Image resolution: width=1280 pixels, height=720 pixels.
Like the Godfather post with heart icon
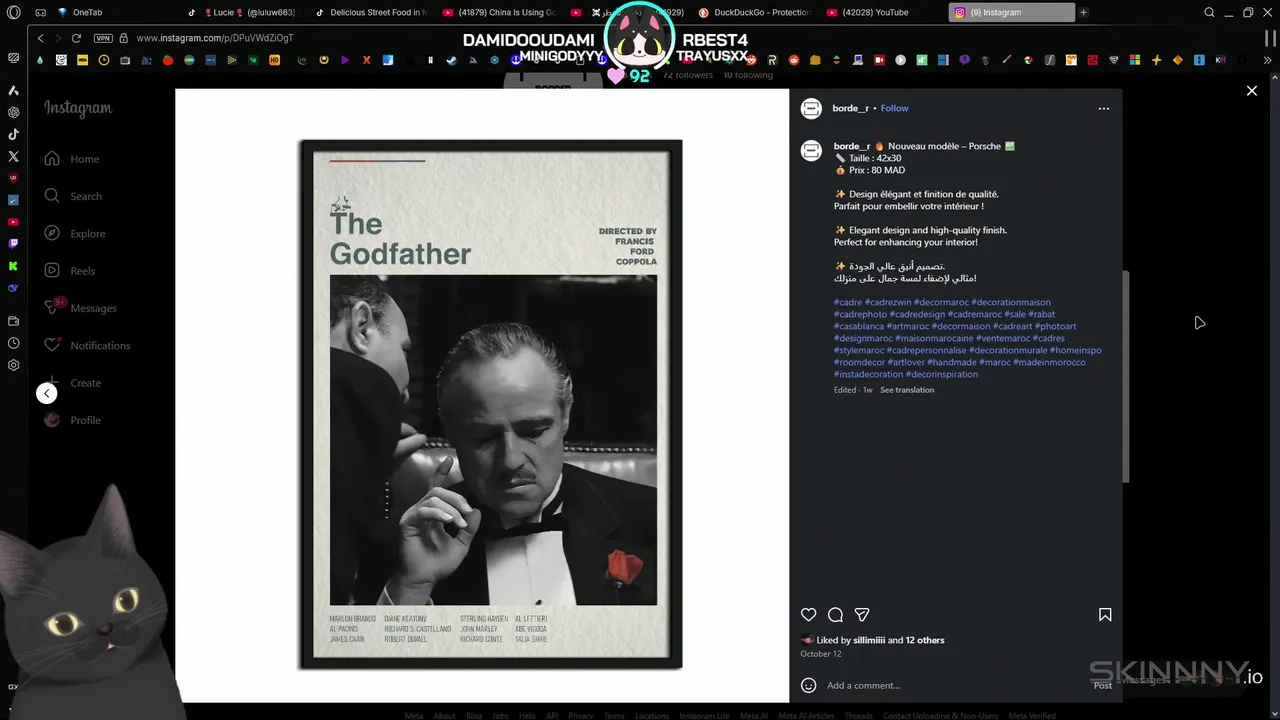click(x=808, y=615)
